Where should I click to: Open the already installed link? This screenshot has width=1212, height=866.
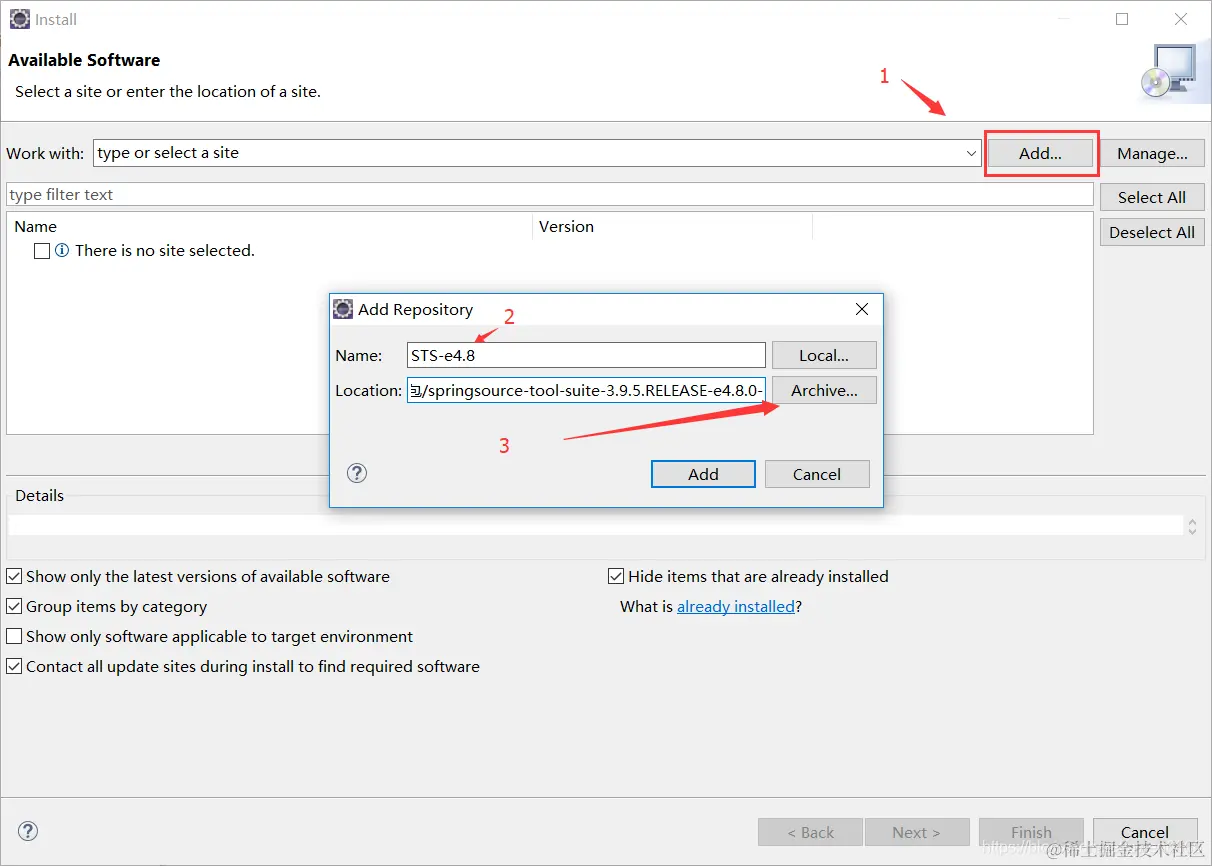click(x=736, y=606)
